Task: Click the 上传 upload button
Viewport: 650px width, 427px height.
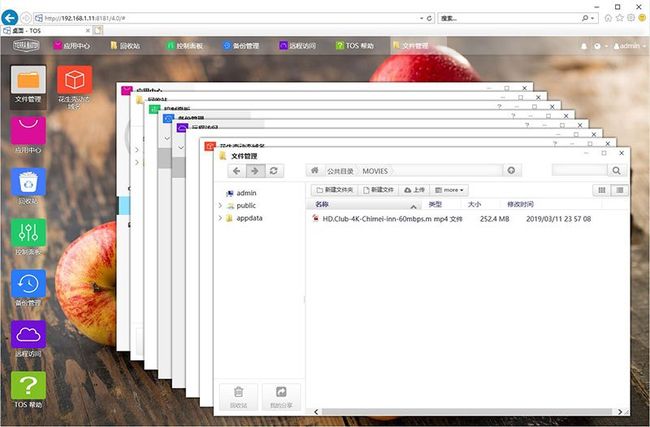Action: pos(414,190)
